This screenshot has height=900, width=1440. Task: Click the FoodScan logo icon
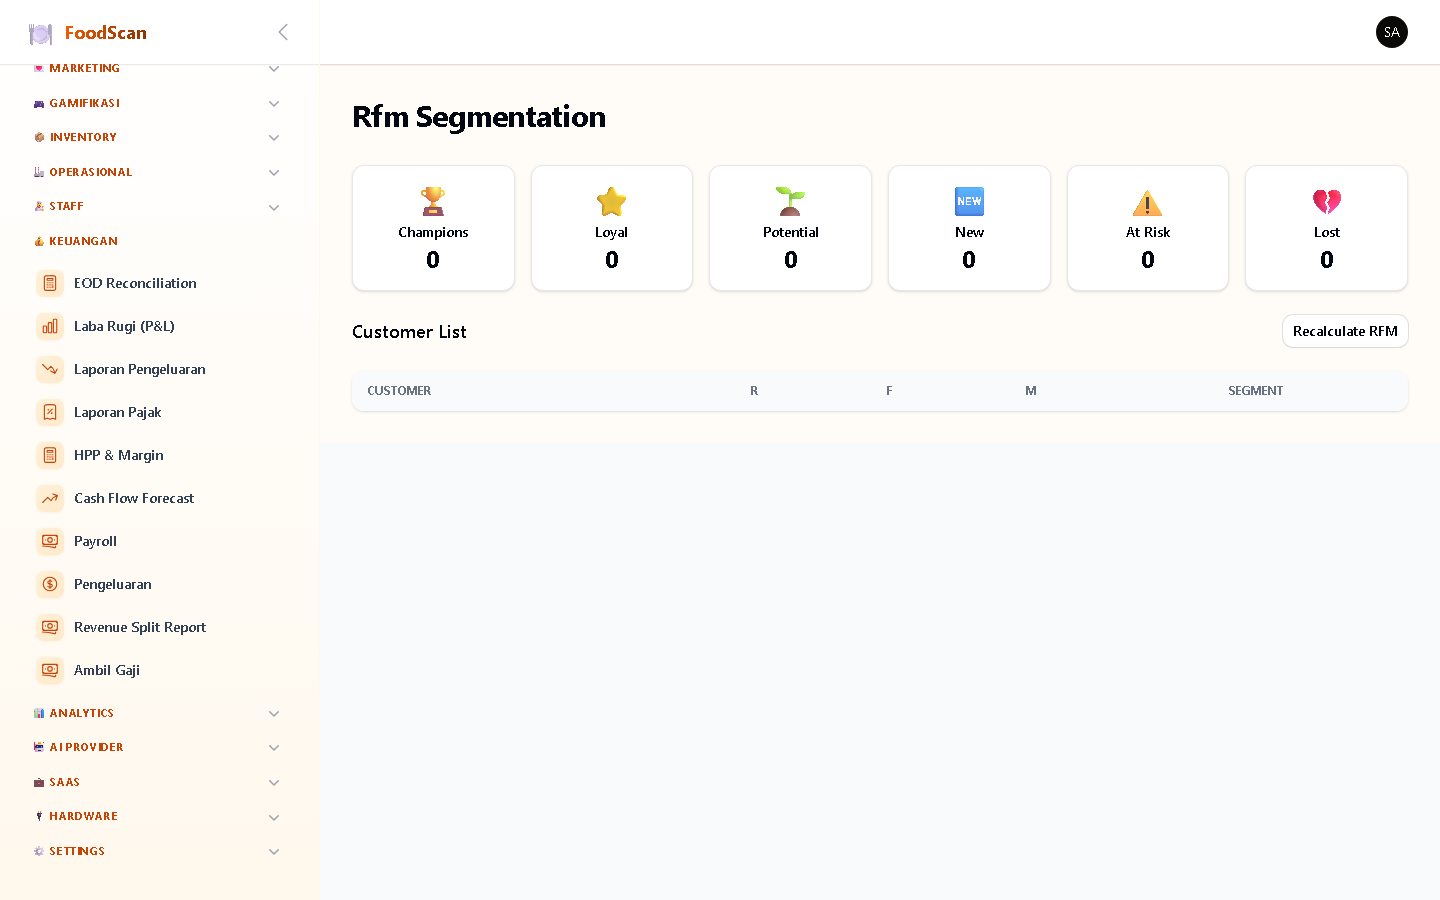(40, 33)
